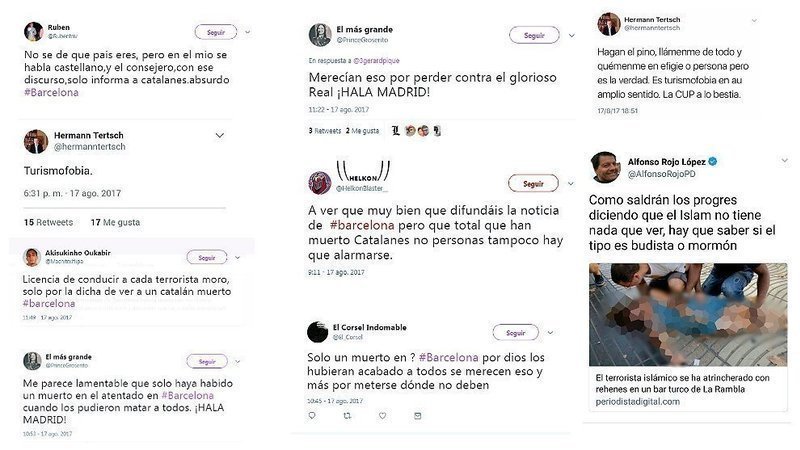Follow El más grande via top Seguir button

[x=534, y=35]
